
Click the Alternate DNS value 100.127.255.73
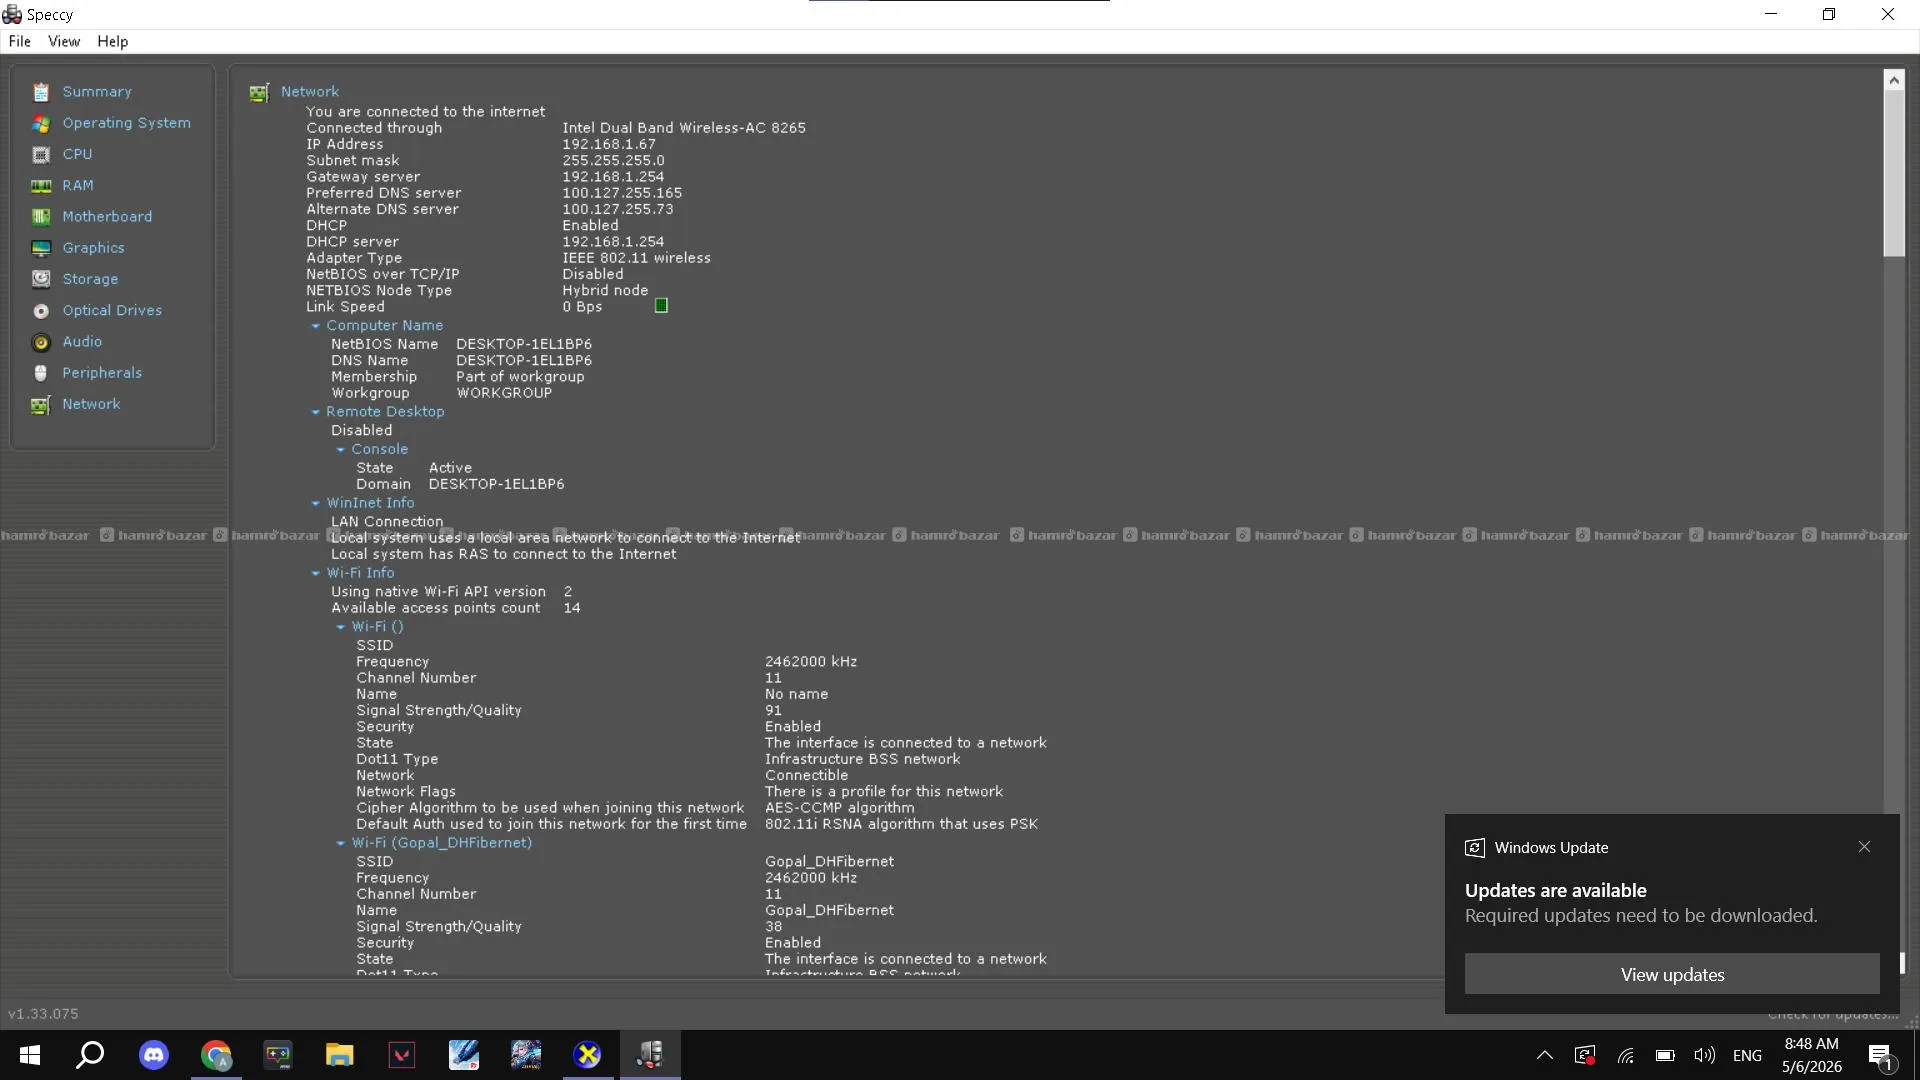click(x=618, y=210)
